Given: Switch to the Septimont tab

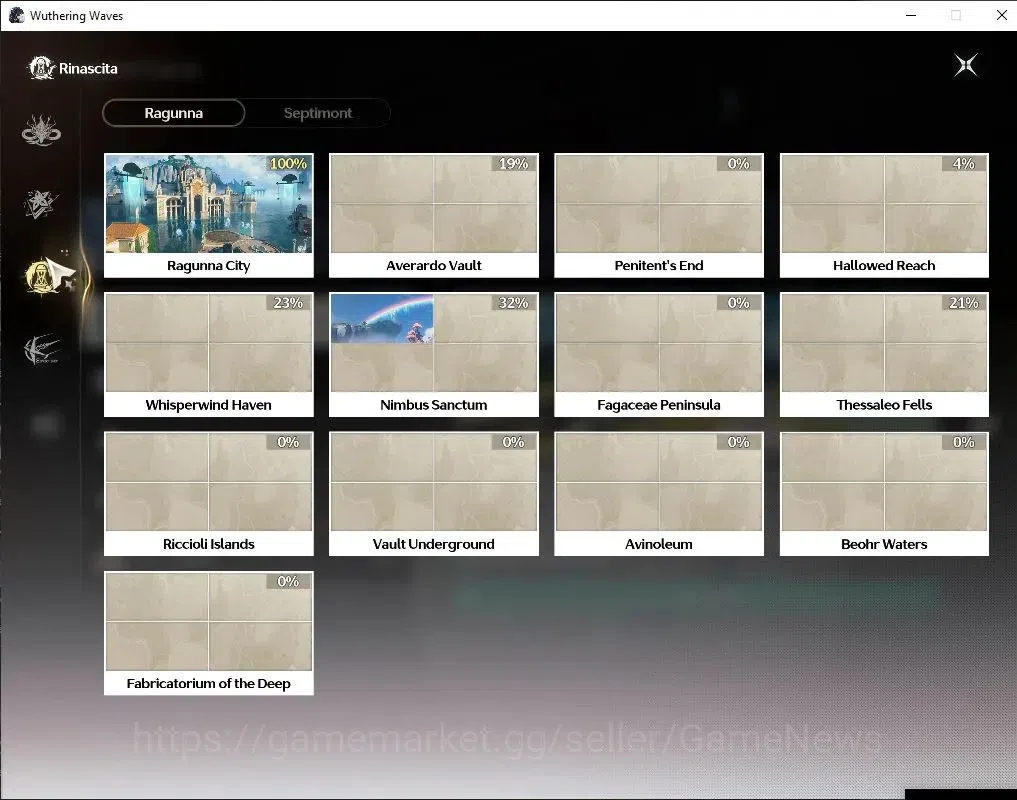Looking at the screenshot, I should point(318,113).
